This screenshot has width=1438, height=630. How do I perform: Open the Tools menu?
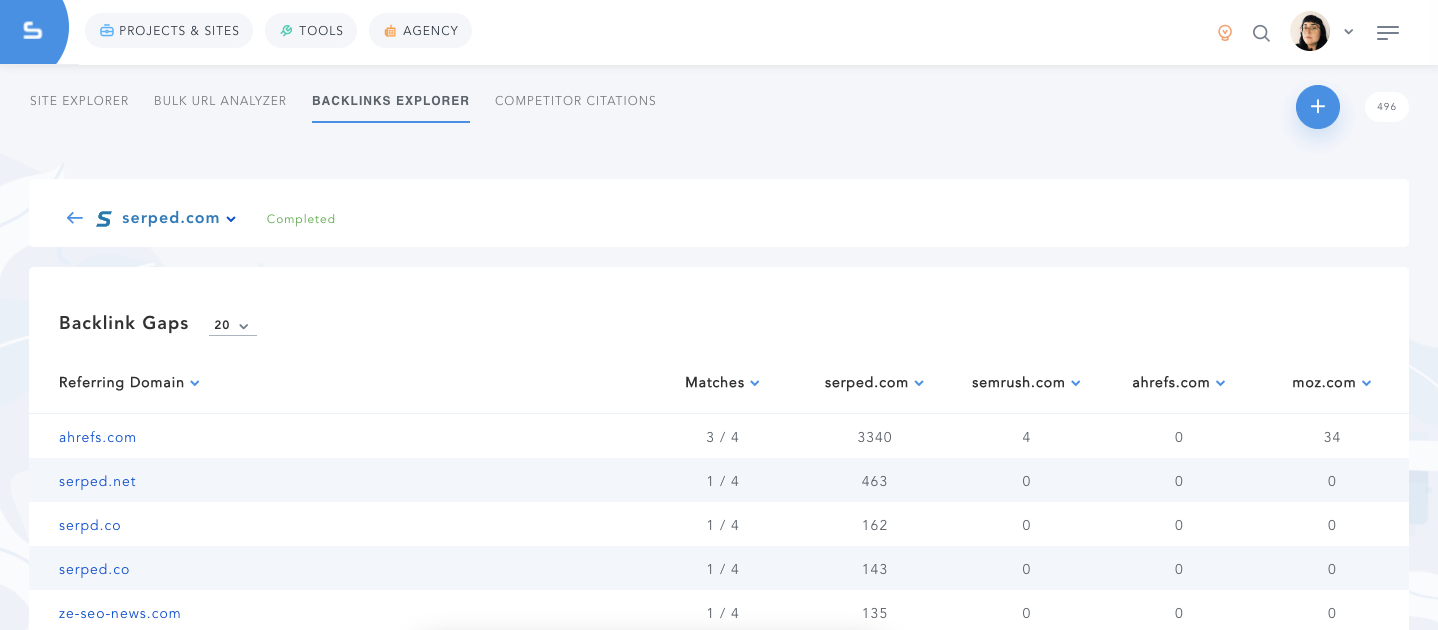coord(311,31)
